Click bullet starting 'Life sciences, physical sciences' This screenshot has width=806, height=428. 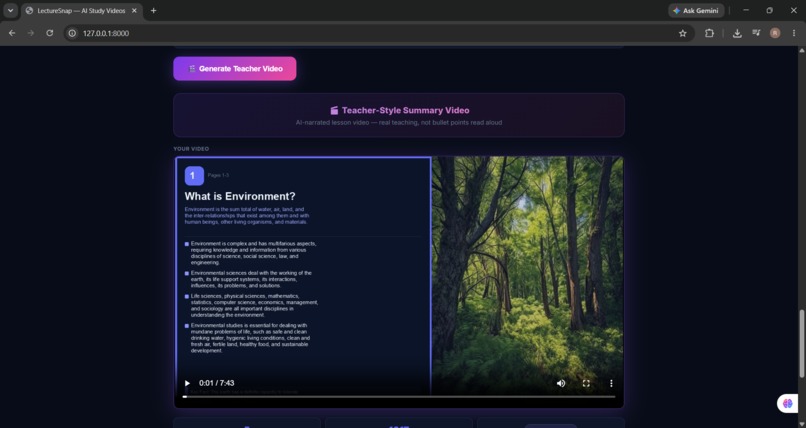coord(254,305)
